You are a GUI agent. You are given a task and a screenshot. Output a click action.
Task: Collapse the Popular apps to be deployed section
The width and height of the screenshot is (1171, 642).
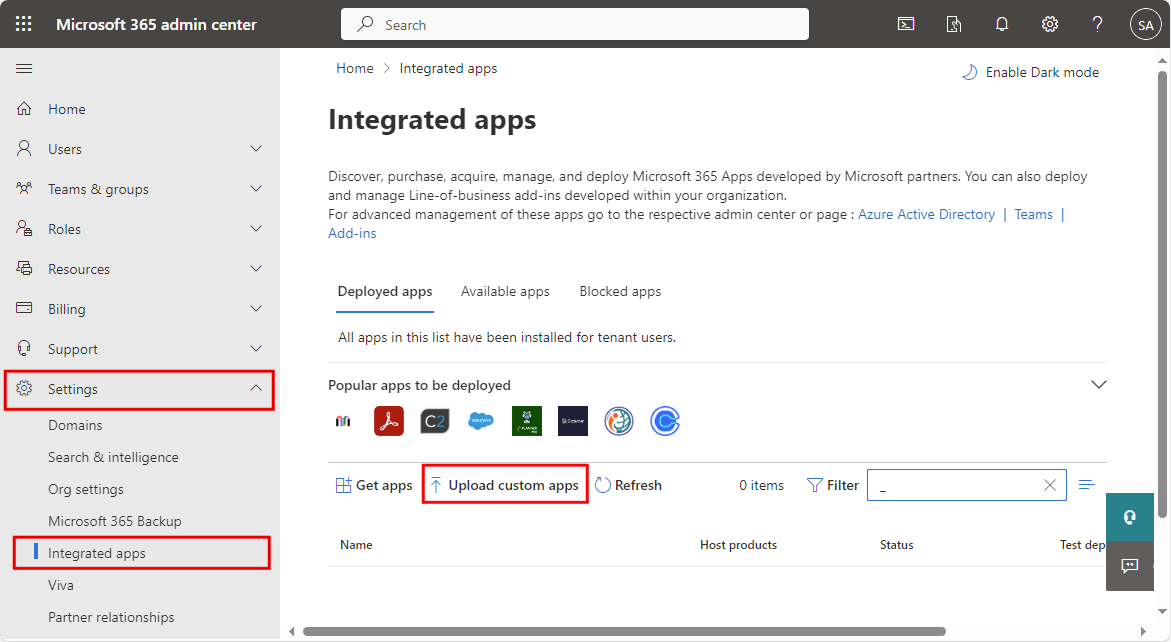coord(1099,384)
